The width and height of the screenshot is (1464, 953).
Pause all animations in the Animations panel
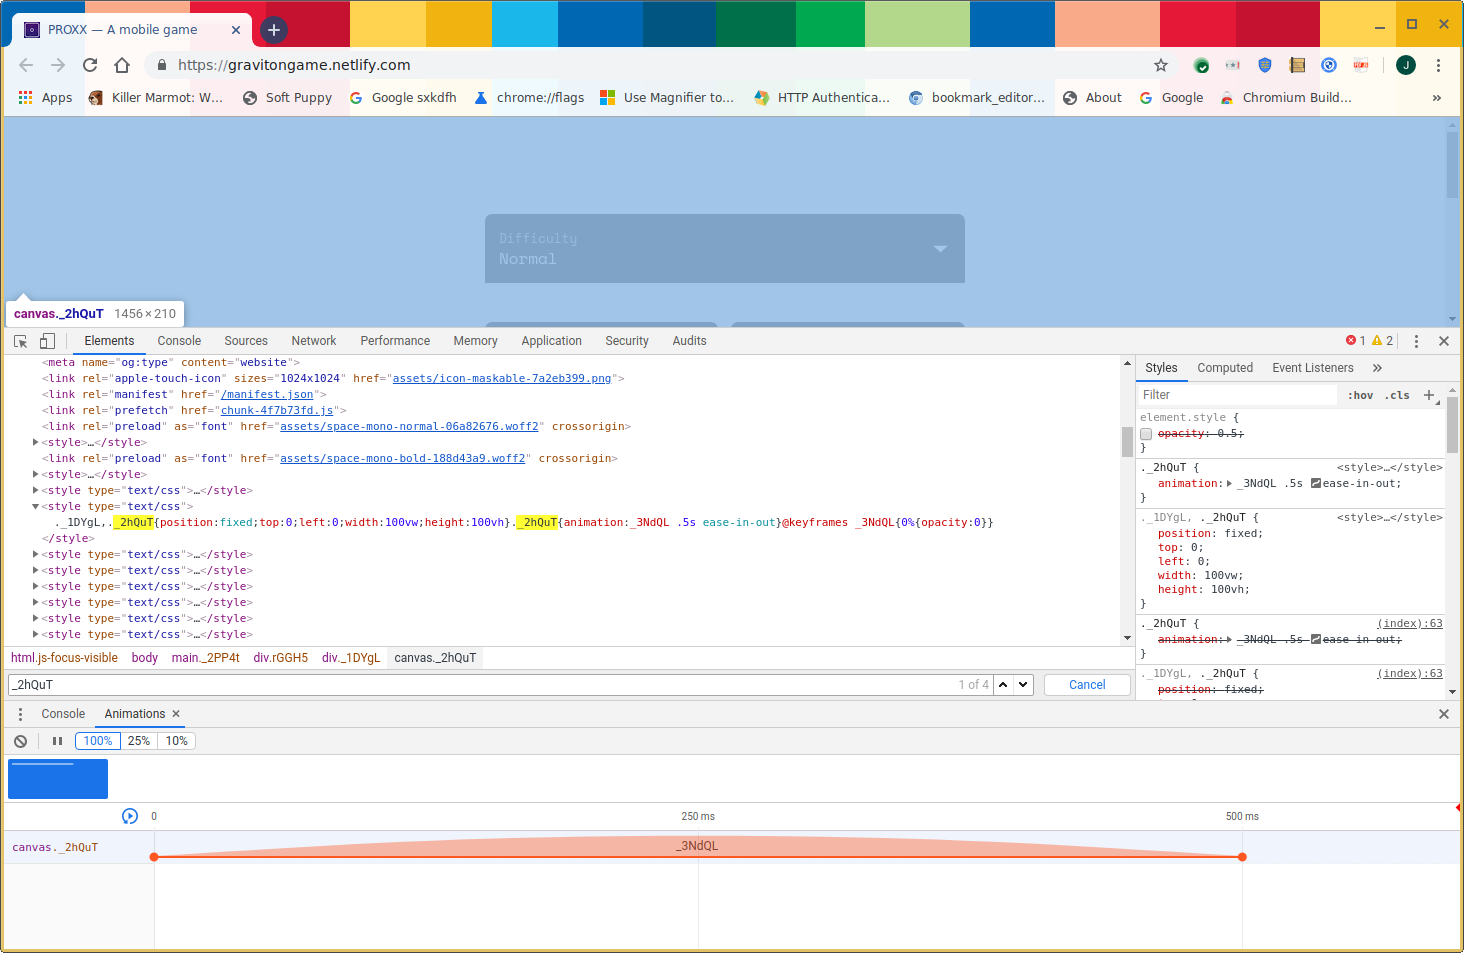point(57,740)
